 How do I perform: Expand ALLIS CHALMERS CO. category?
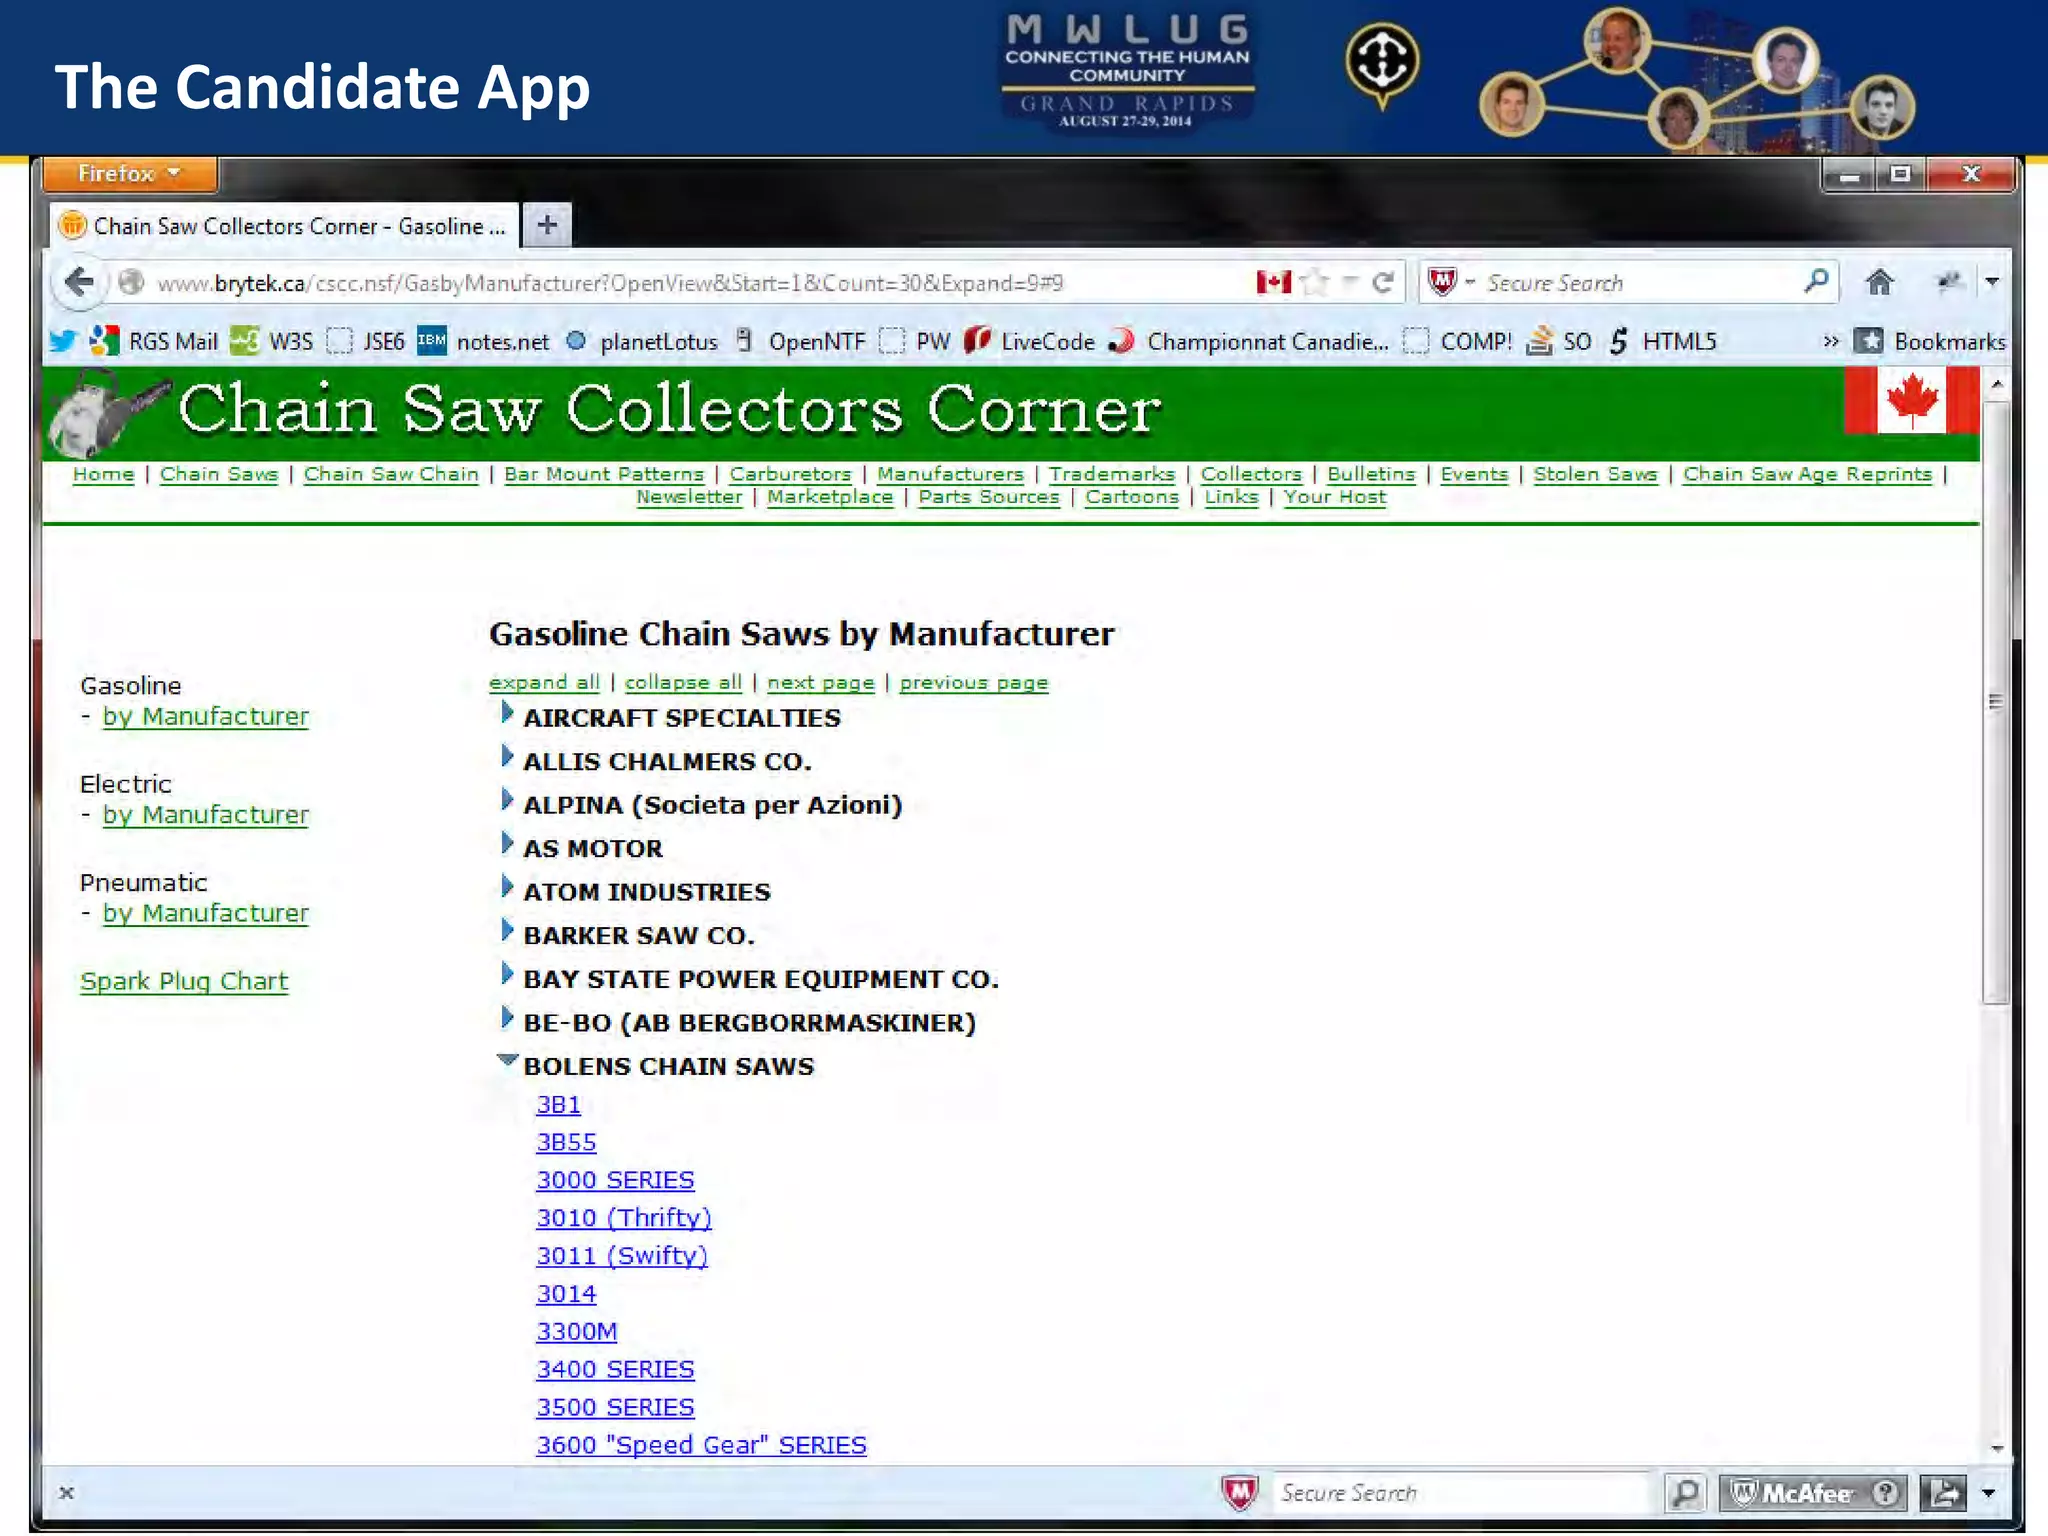[507, 757]
